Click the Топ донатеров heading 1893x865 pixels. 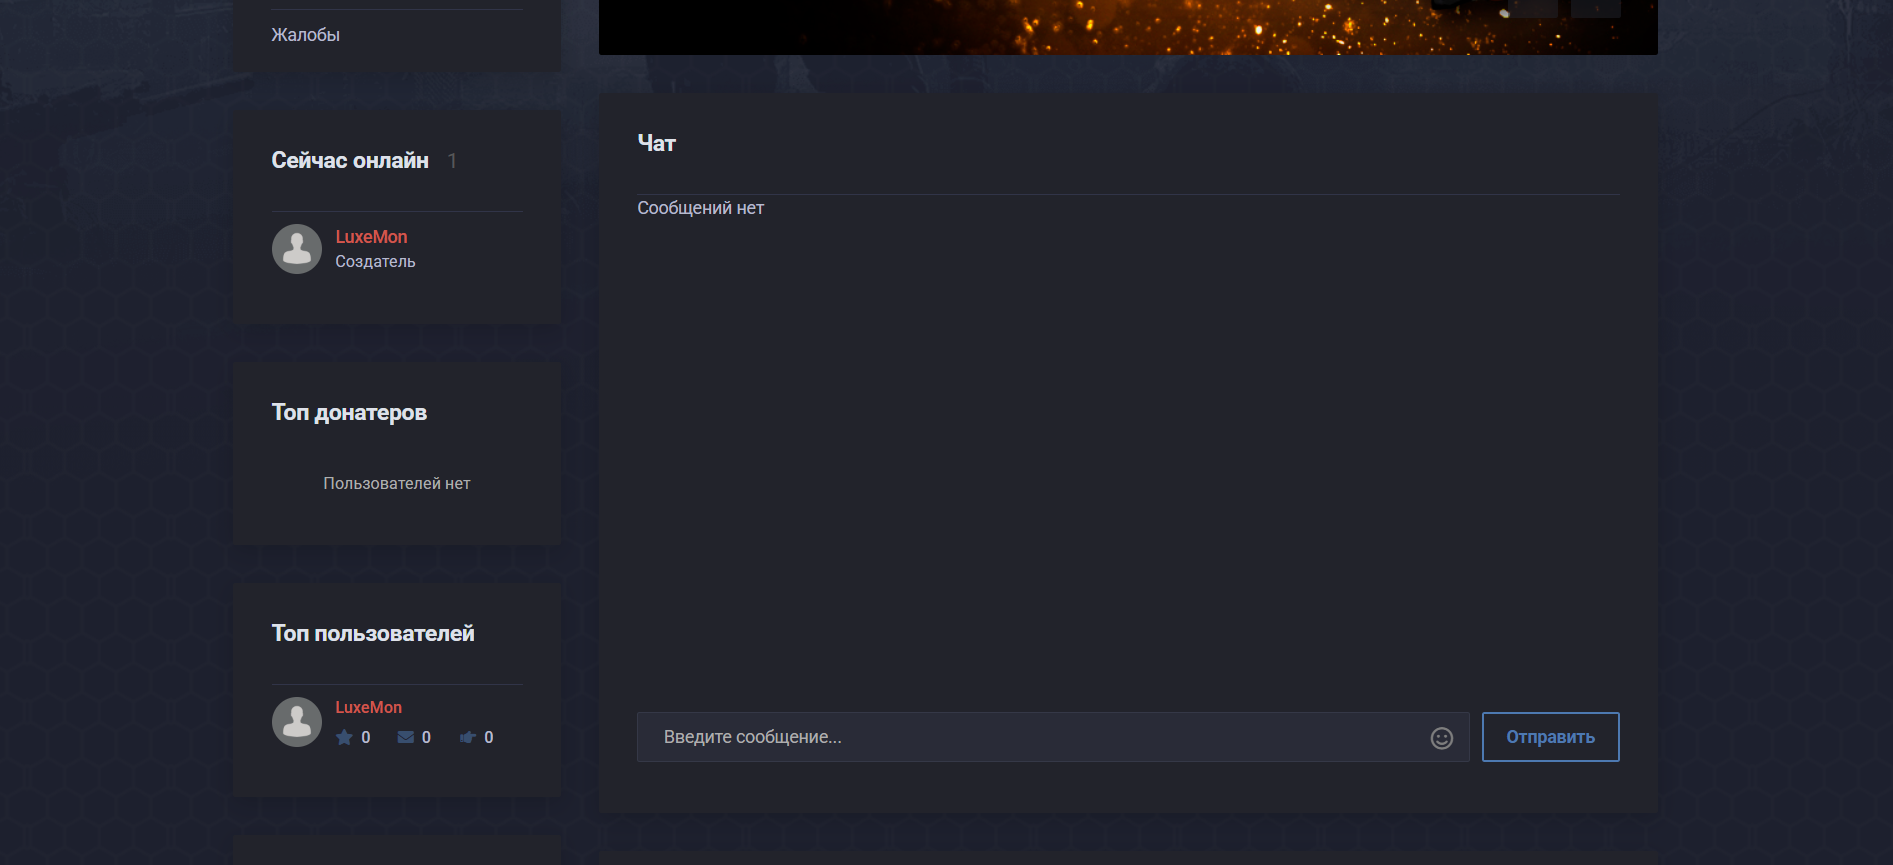(349, 413)
